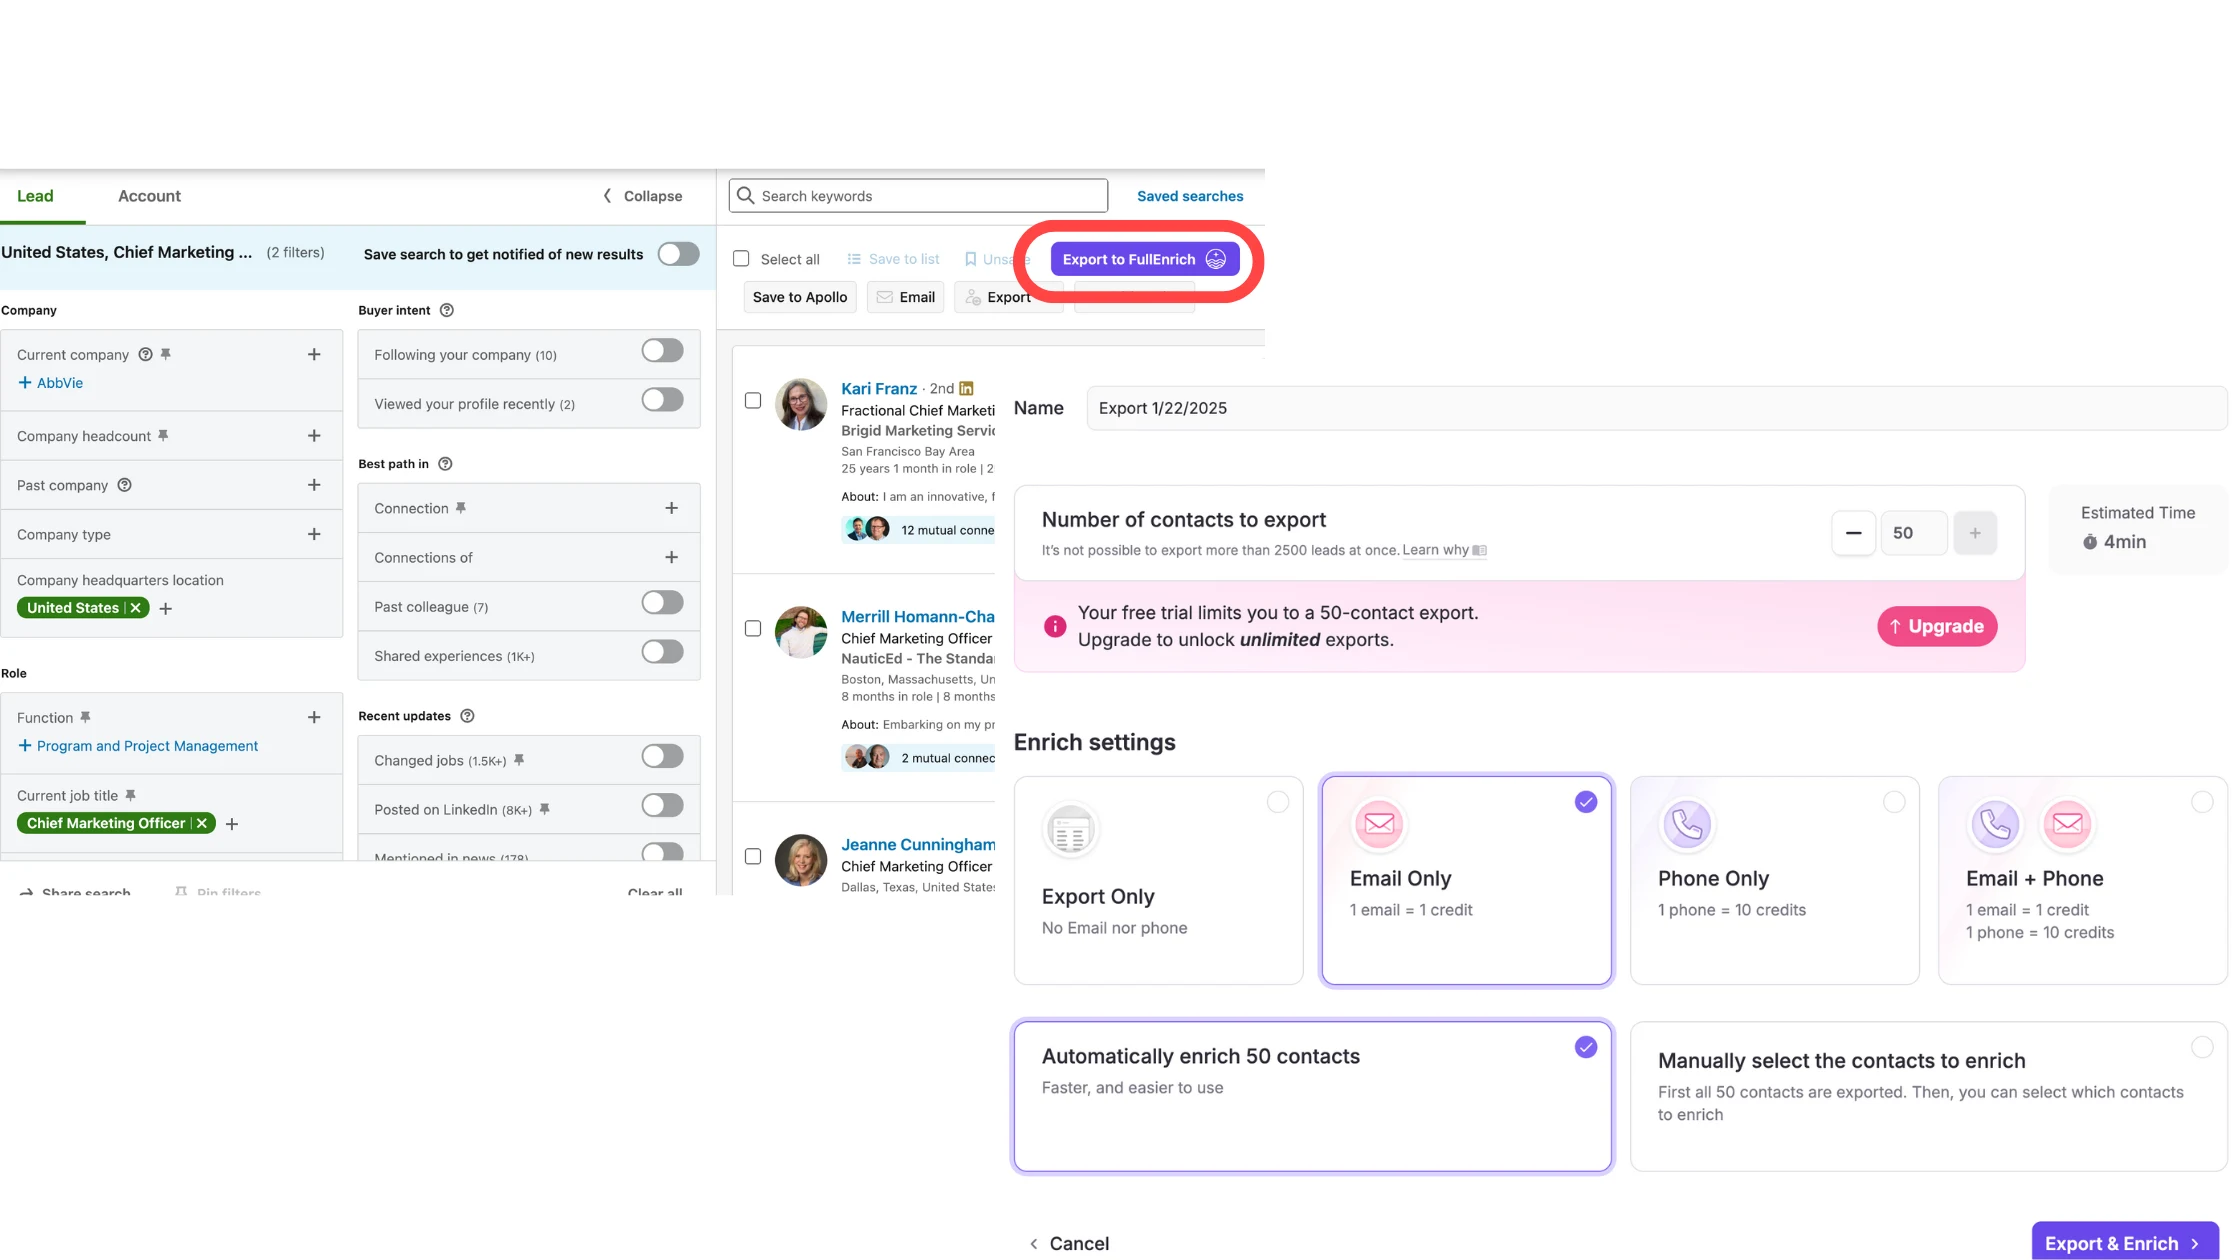The height and width of the screenshot is (1260, 2240).
Task: Click the Learn why book icon
Action: 1480,550
